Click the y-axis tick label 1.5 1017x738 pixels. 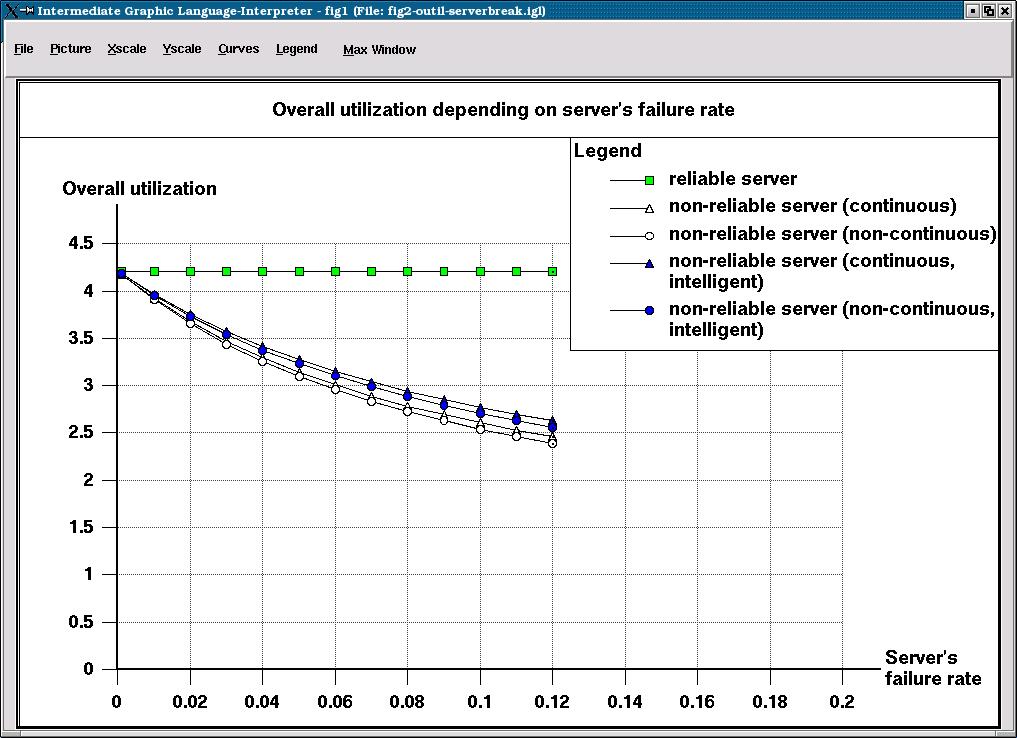[81, 527]
